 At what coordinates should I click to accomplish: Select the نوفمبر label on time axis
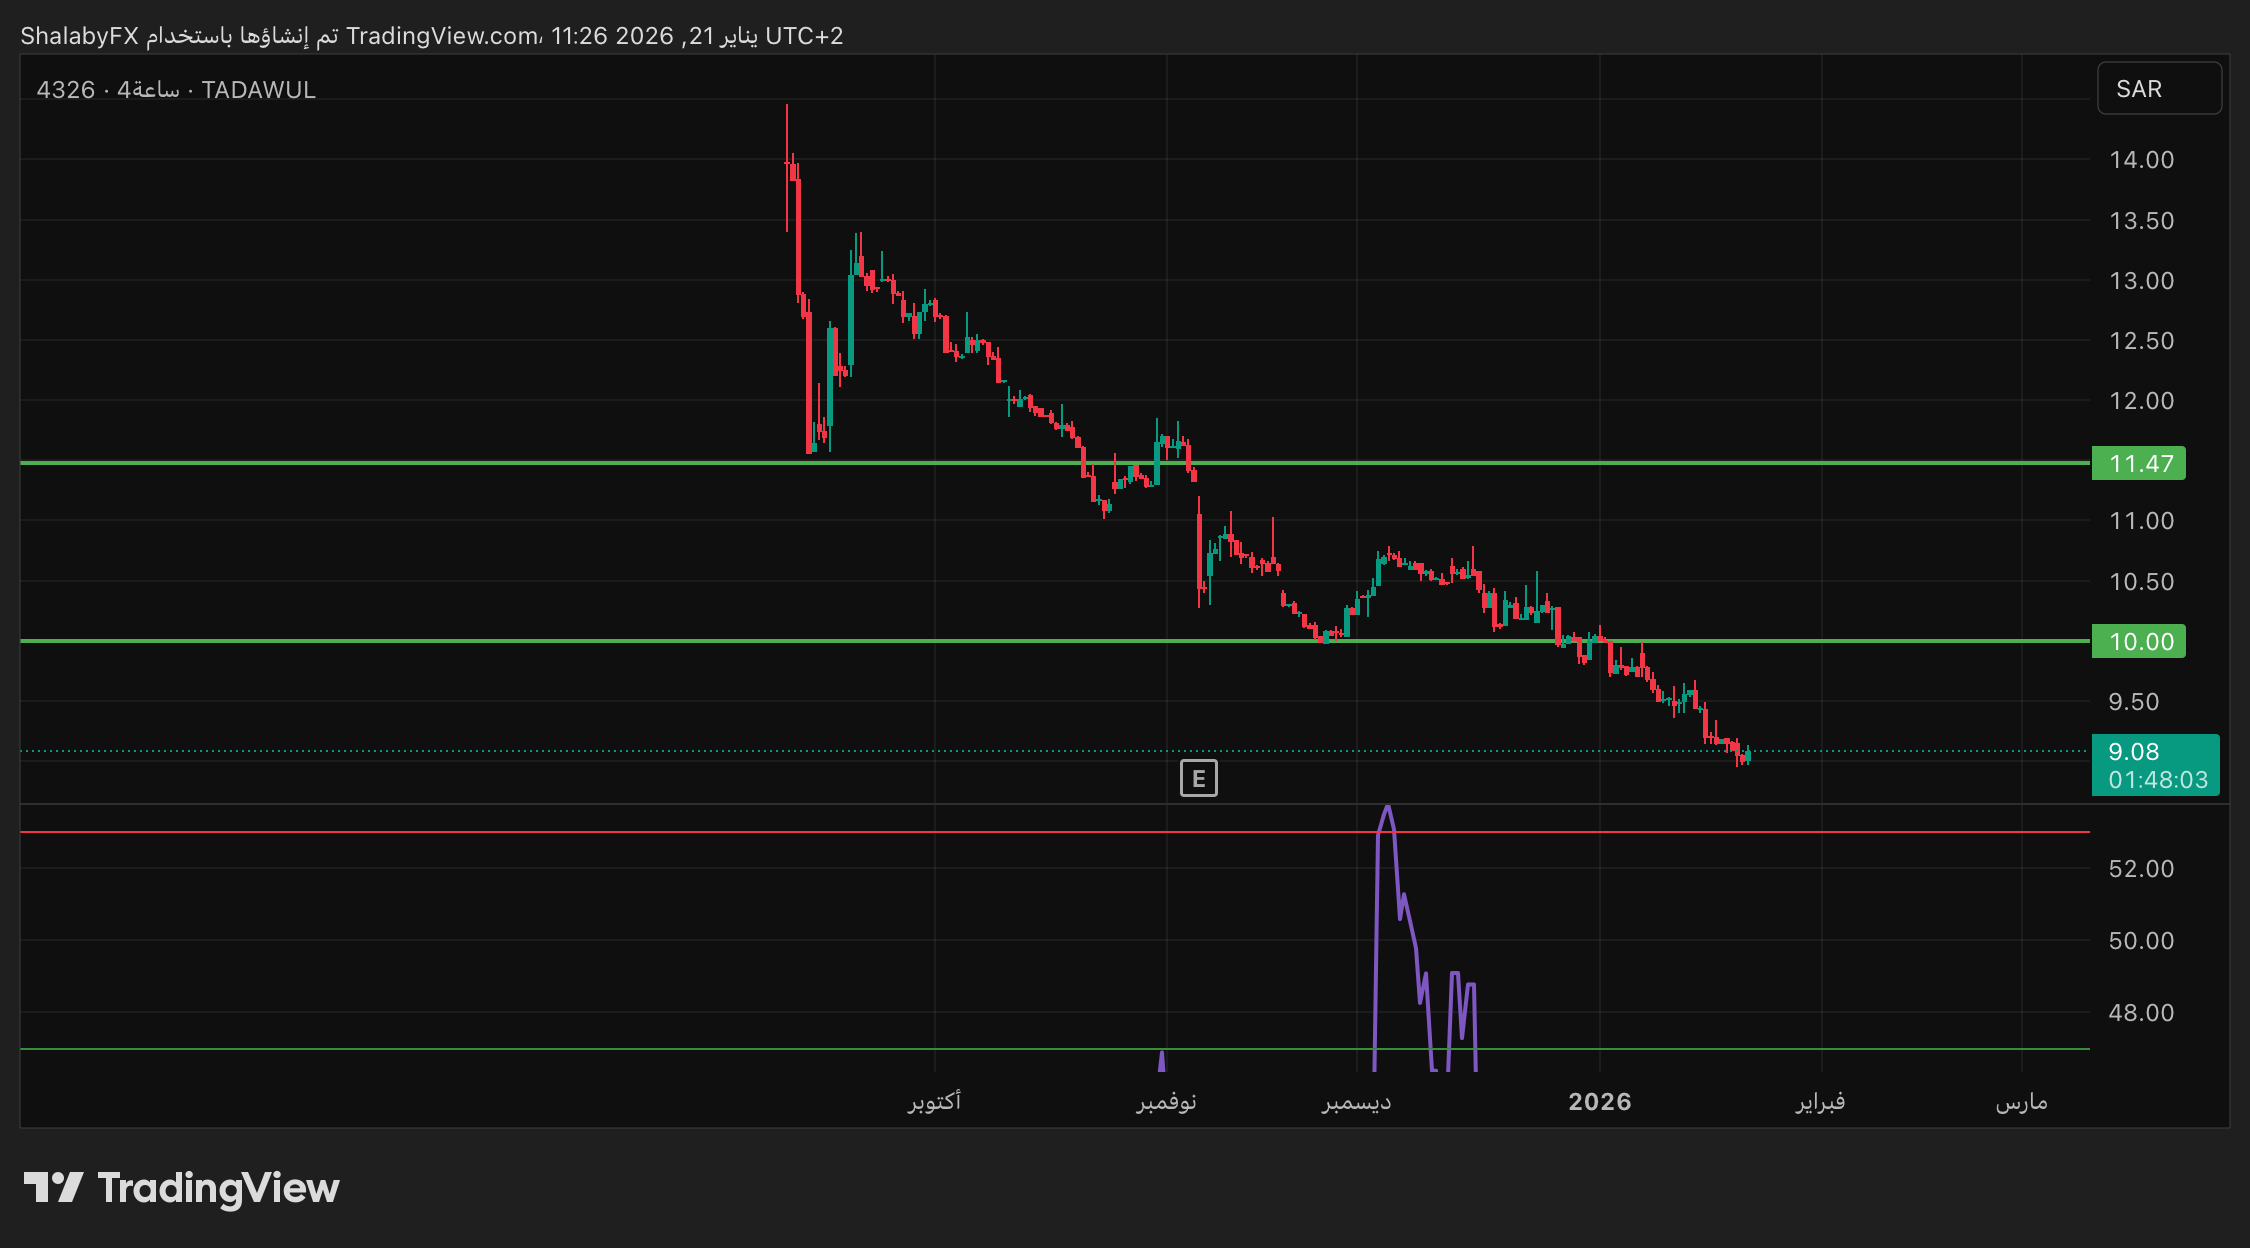(x=1166, y=1102)
